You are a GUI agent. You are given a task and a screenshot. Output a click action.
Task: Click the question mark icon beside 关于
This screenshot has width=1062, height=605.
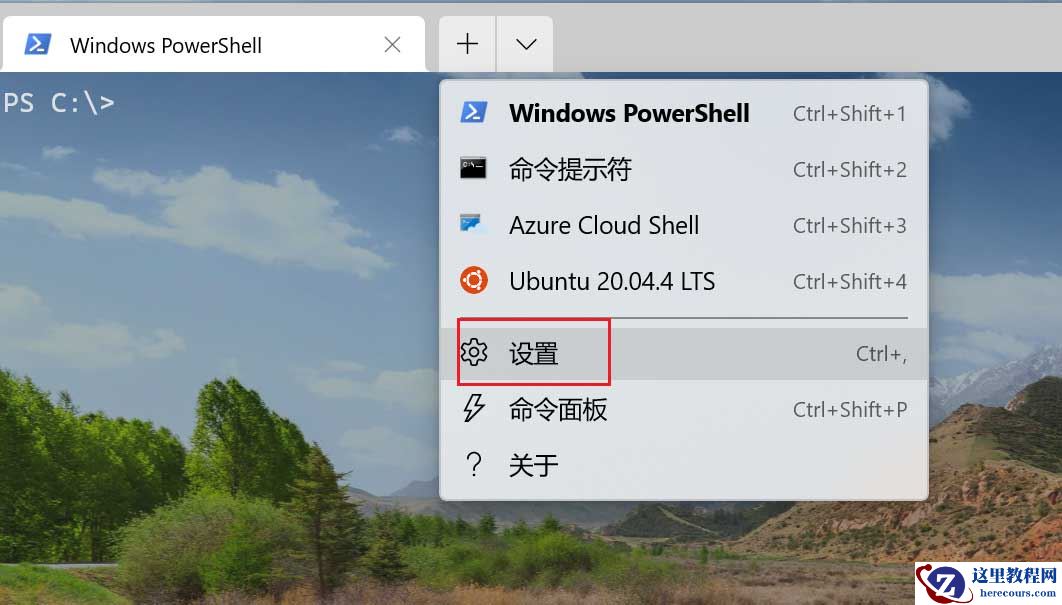click(473, 463)
